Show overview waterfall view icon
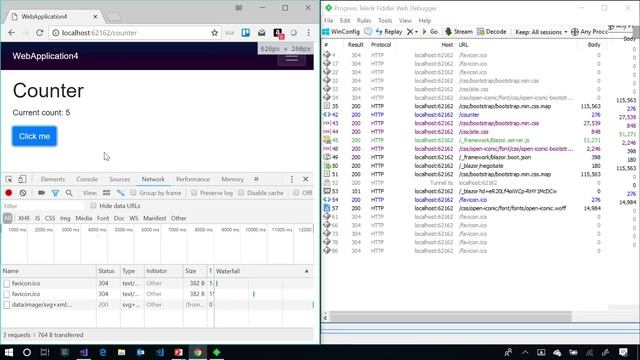Image resolution: width=640 pixels, height=360 pixels. [120, 193]
